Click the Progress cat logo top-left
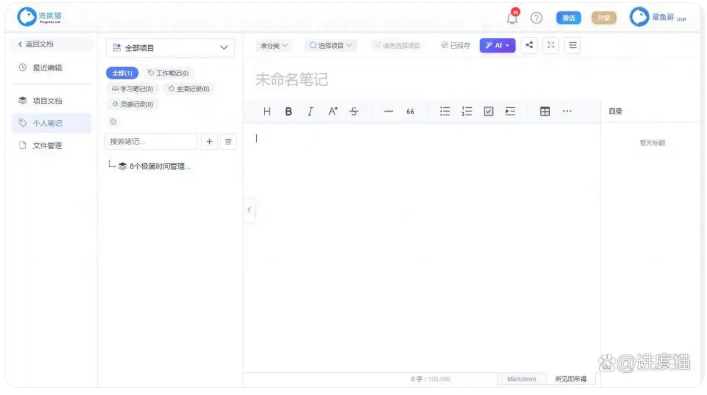 [39, 17]
